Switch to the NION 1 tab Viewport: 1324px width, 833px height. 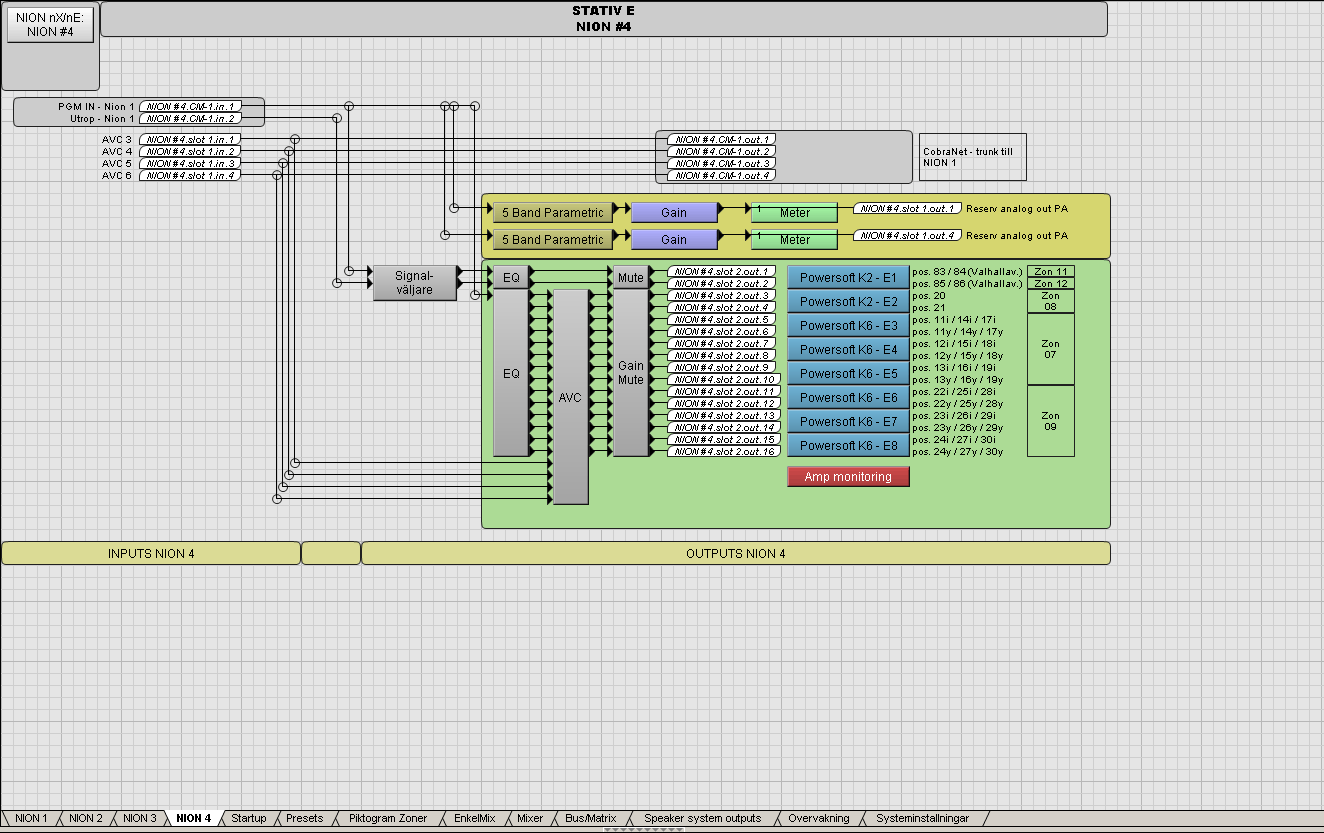click(30, 818)
